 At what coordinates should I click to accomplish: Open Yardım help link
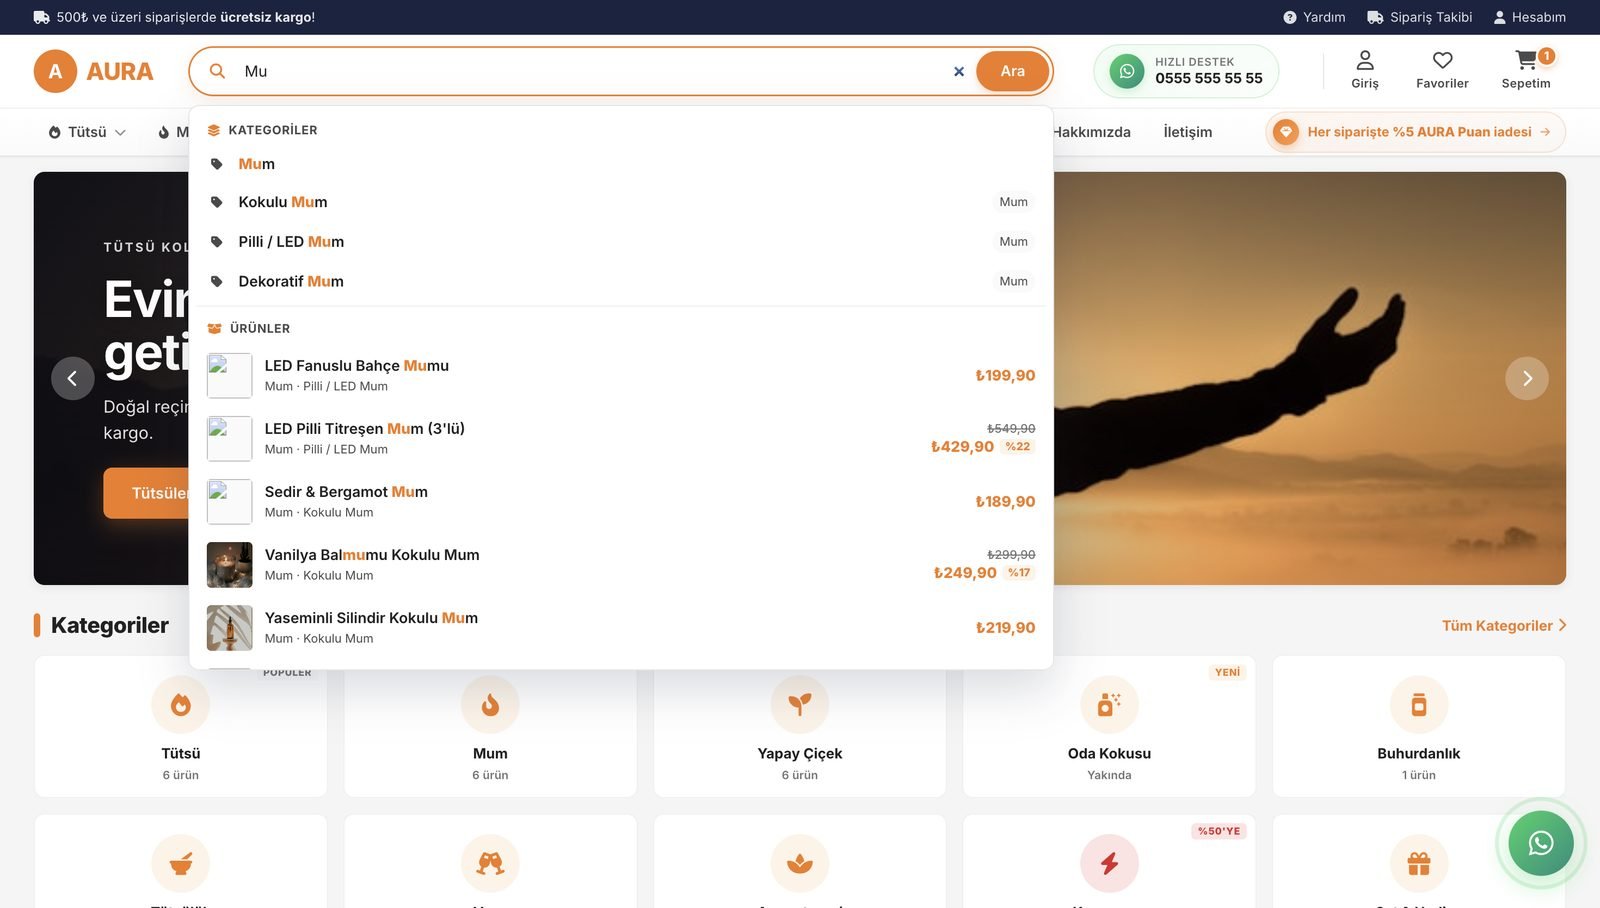(x=1314, y=17)
